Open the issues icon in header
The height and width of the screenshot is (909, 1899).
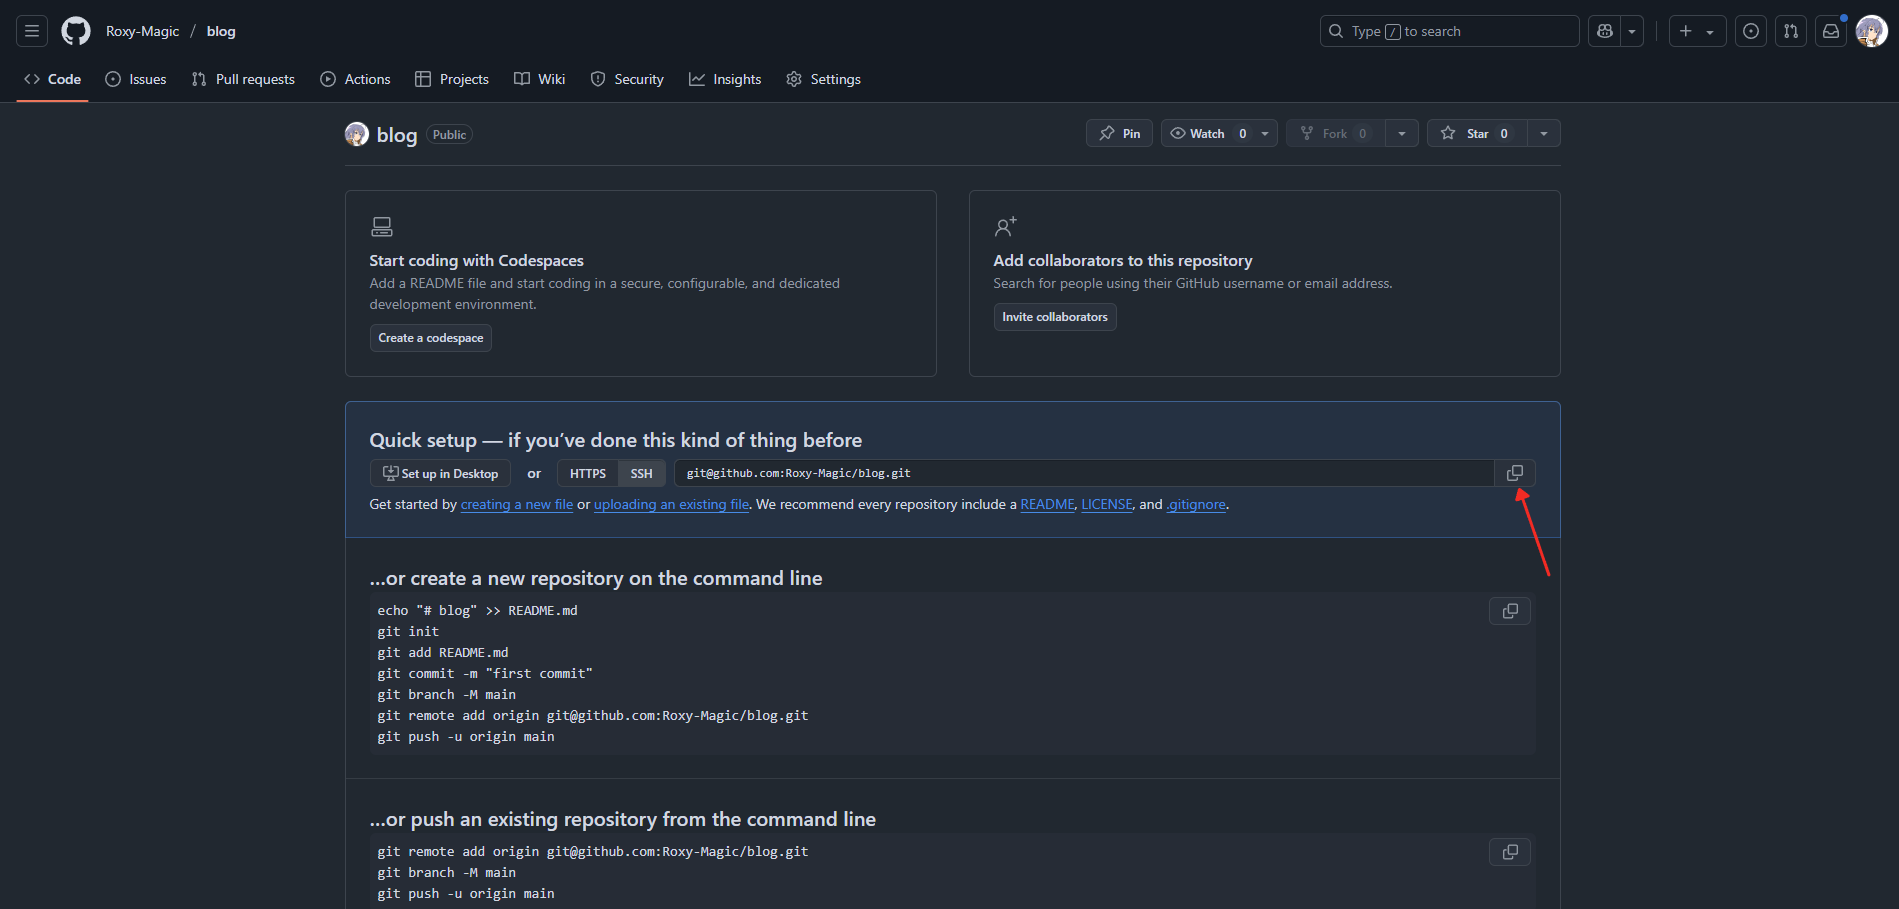click(1751, 31)
